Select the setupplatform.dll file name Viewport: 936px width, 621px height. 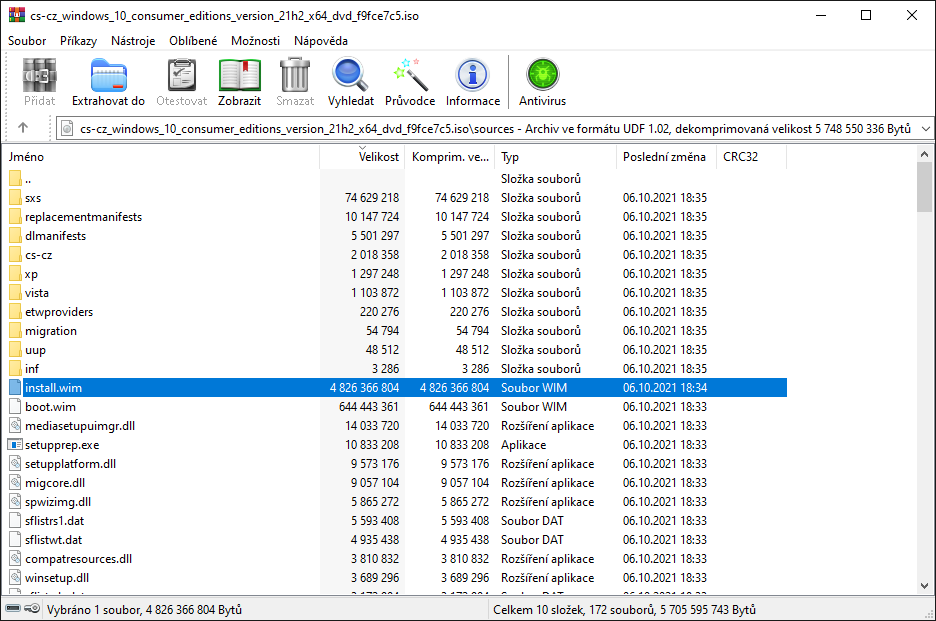pyautogui.click(x=70, y=464)
